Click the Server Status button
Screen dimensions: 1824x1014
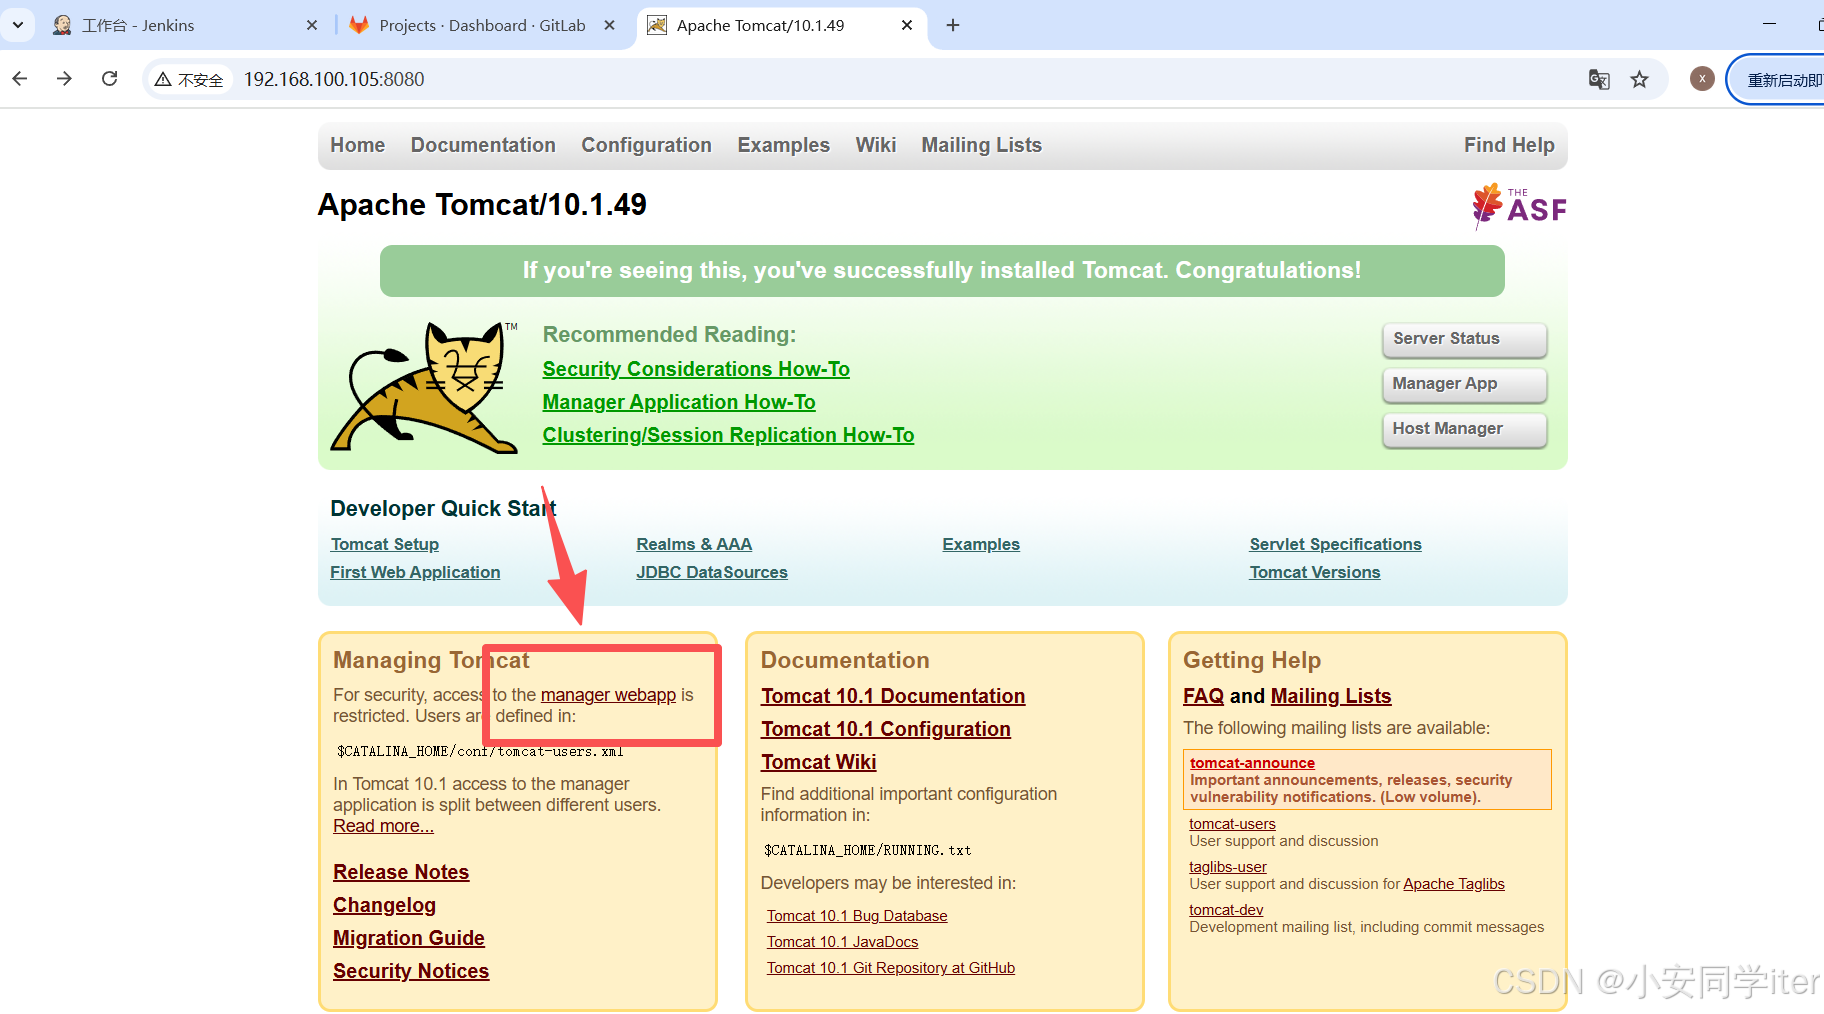coord(1465,339)
